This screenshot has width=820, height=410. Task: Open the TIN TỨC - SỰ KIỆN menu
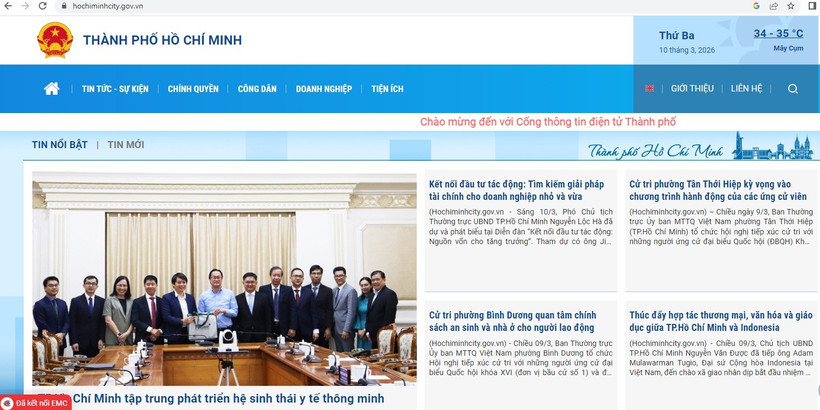pyautogui.click(x=115, y=89)
